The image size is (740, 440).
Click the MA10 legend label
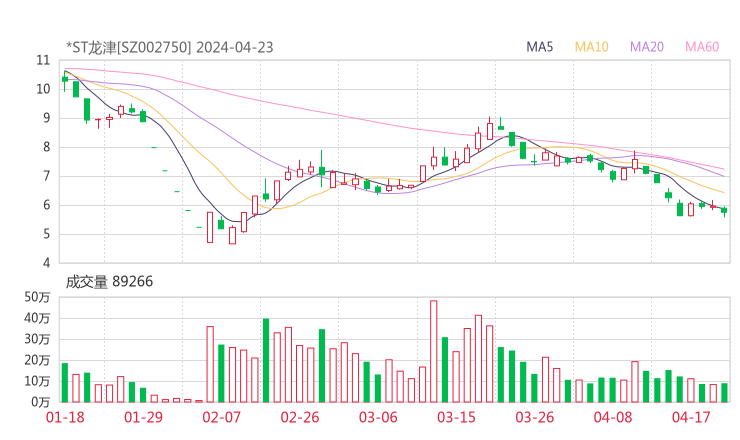591,47
